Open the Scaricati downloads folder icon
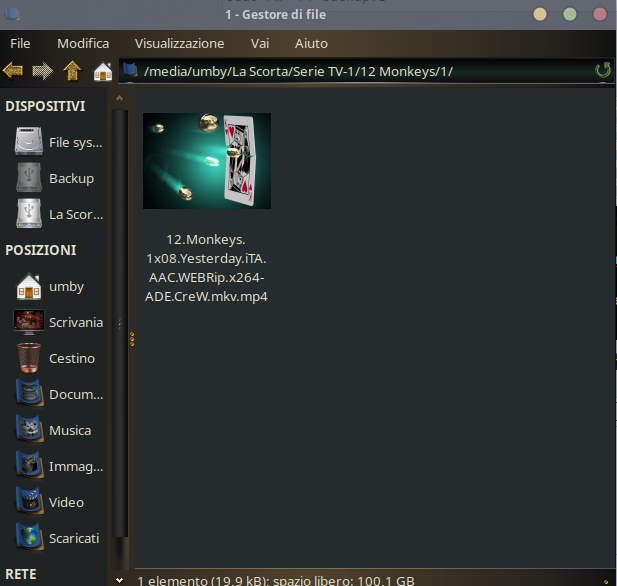The image size is (617, 586). coord(29,538)
